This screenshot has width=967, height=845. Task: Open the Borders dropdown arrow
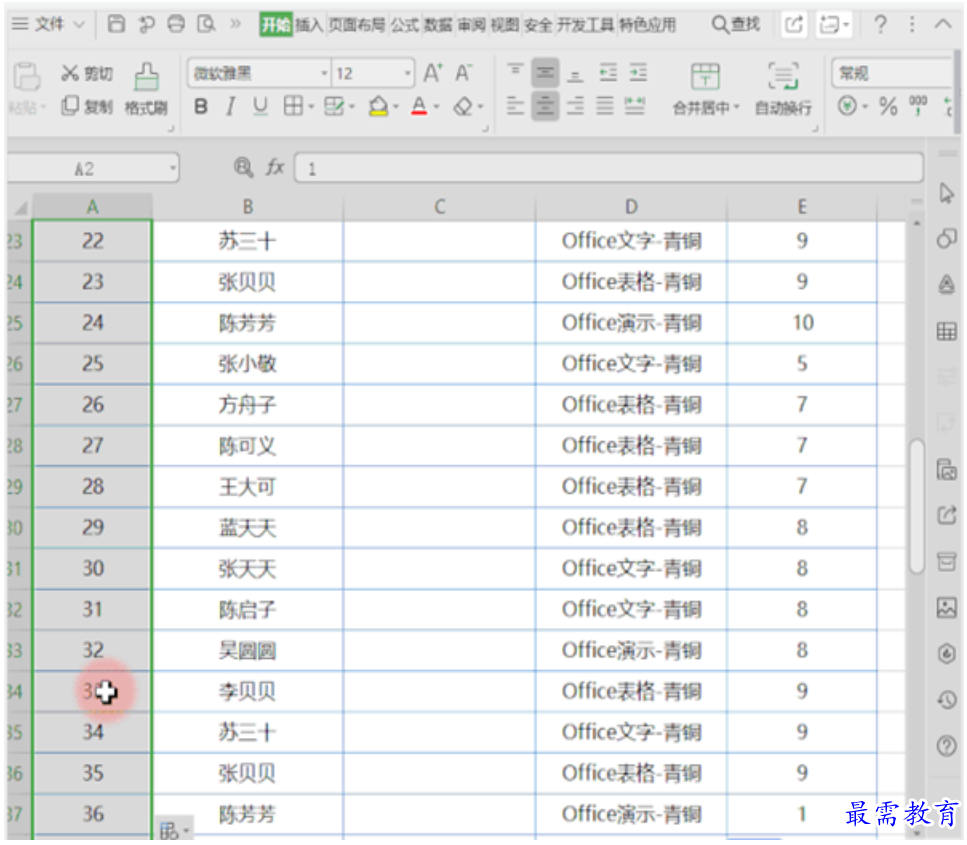(x=310, y=107)
